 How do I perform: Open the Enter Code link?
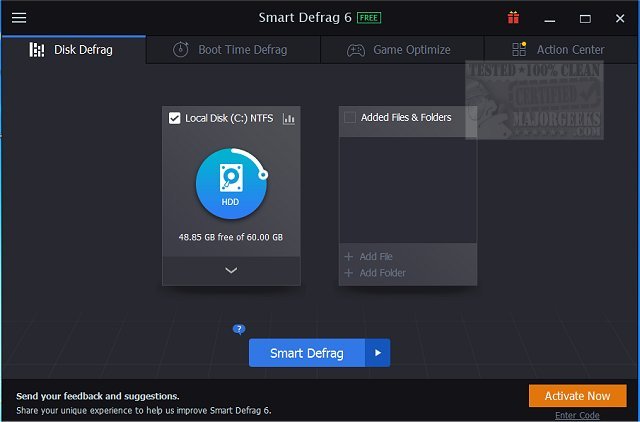[578, 415]
